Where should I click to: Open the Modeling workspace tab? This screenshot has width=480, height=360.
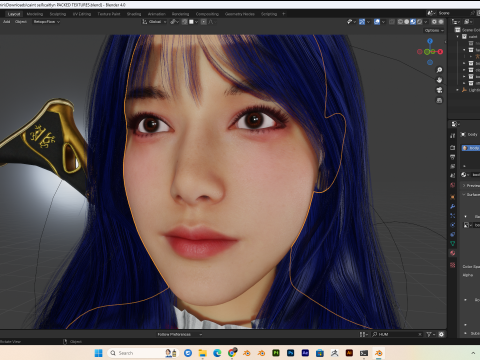pos(35,14)
